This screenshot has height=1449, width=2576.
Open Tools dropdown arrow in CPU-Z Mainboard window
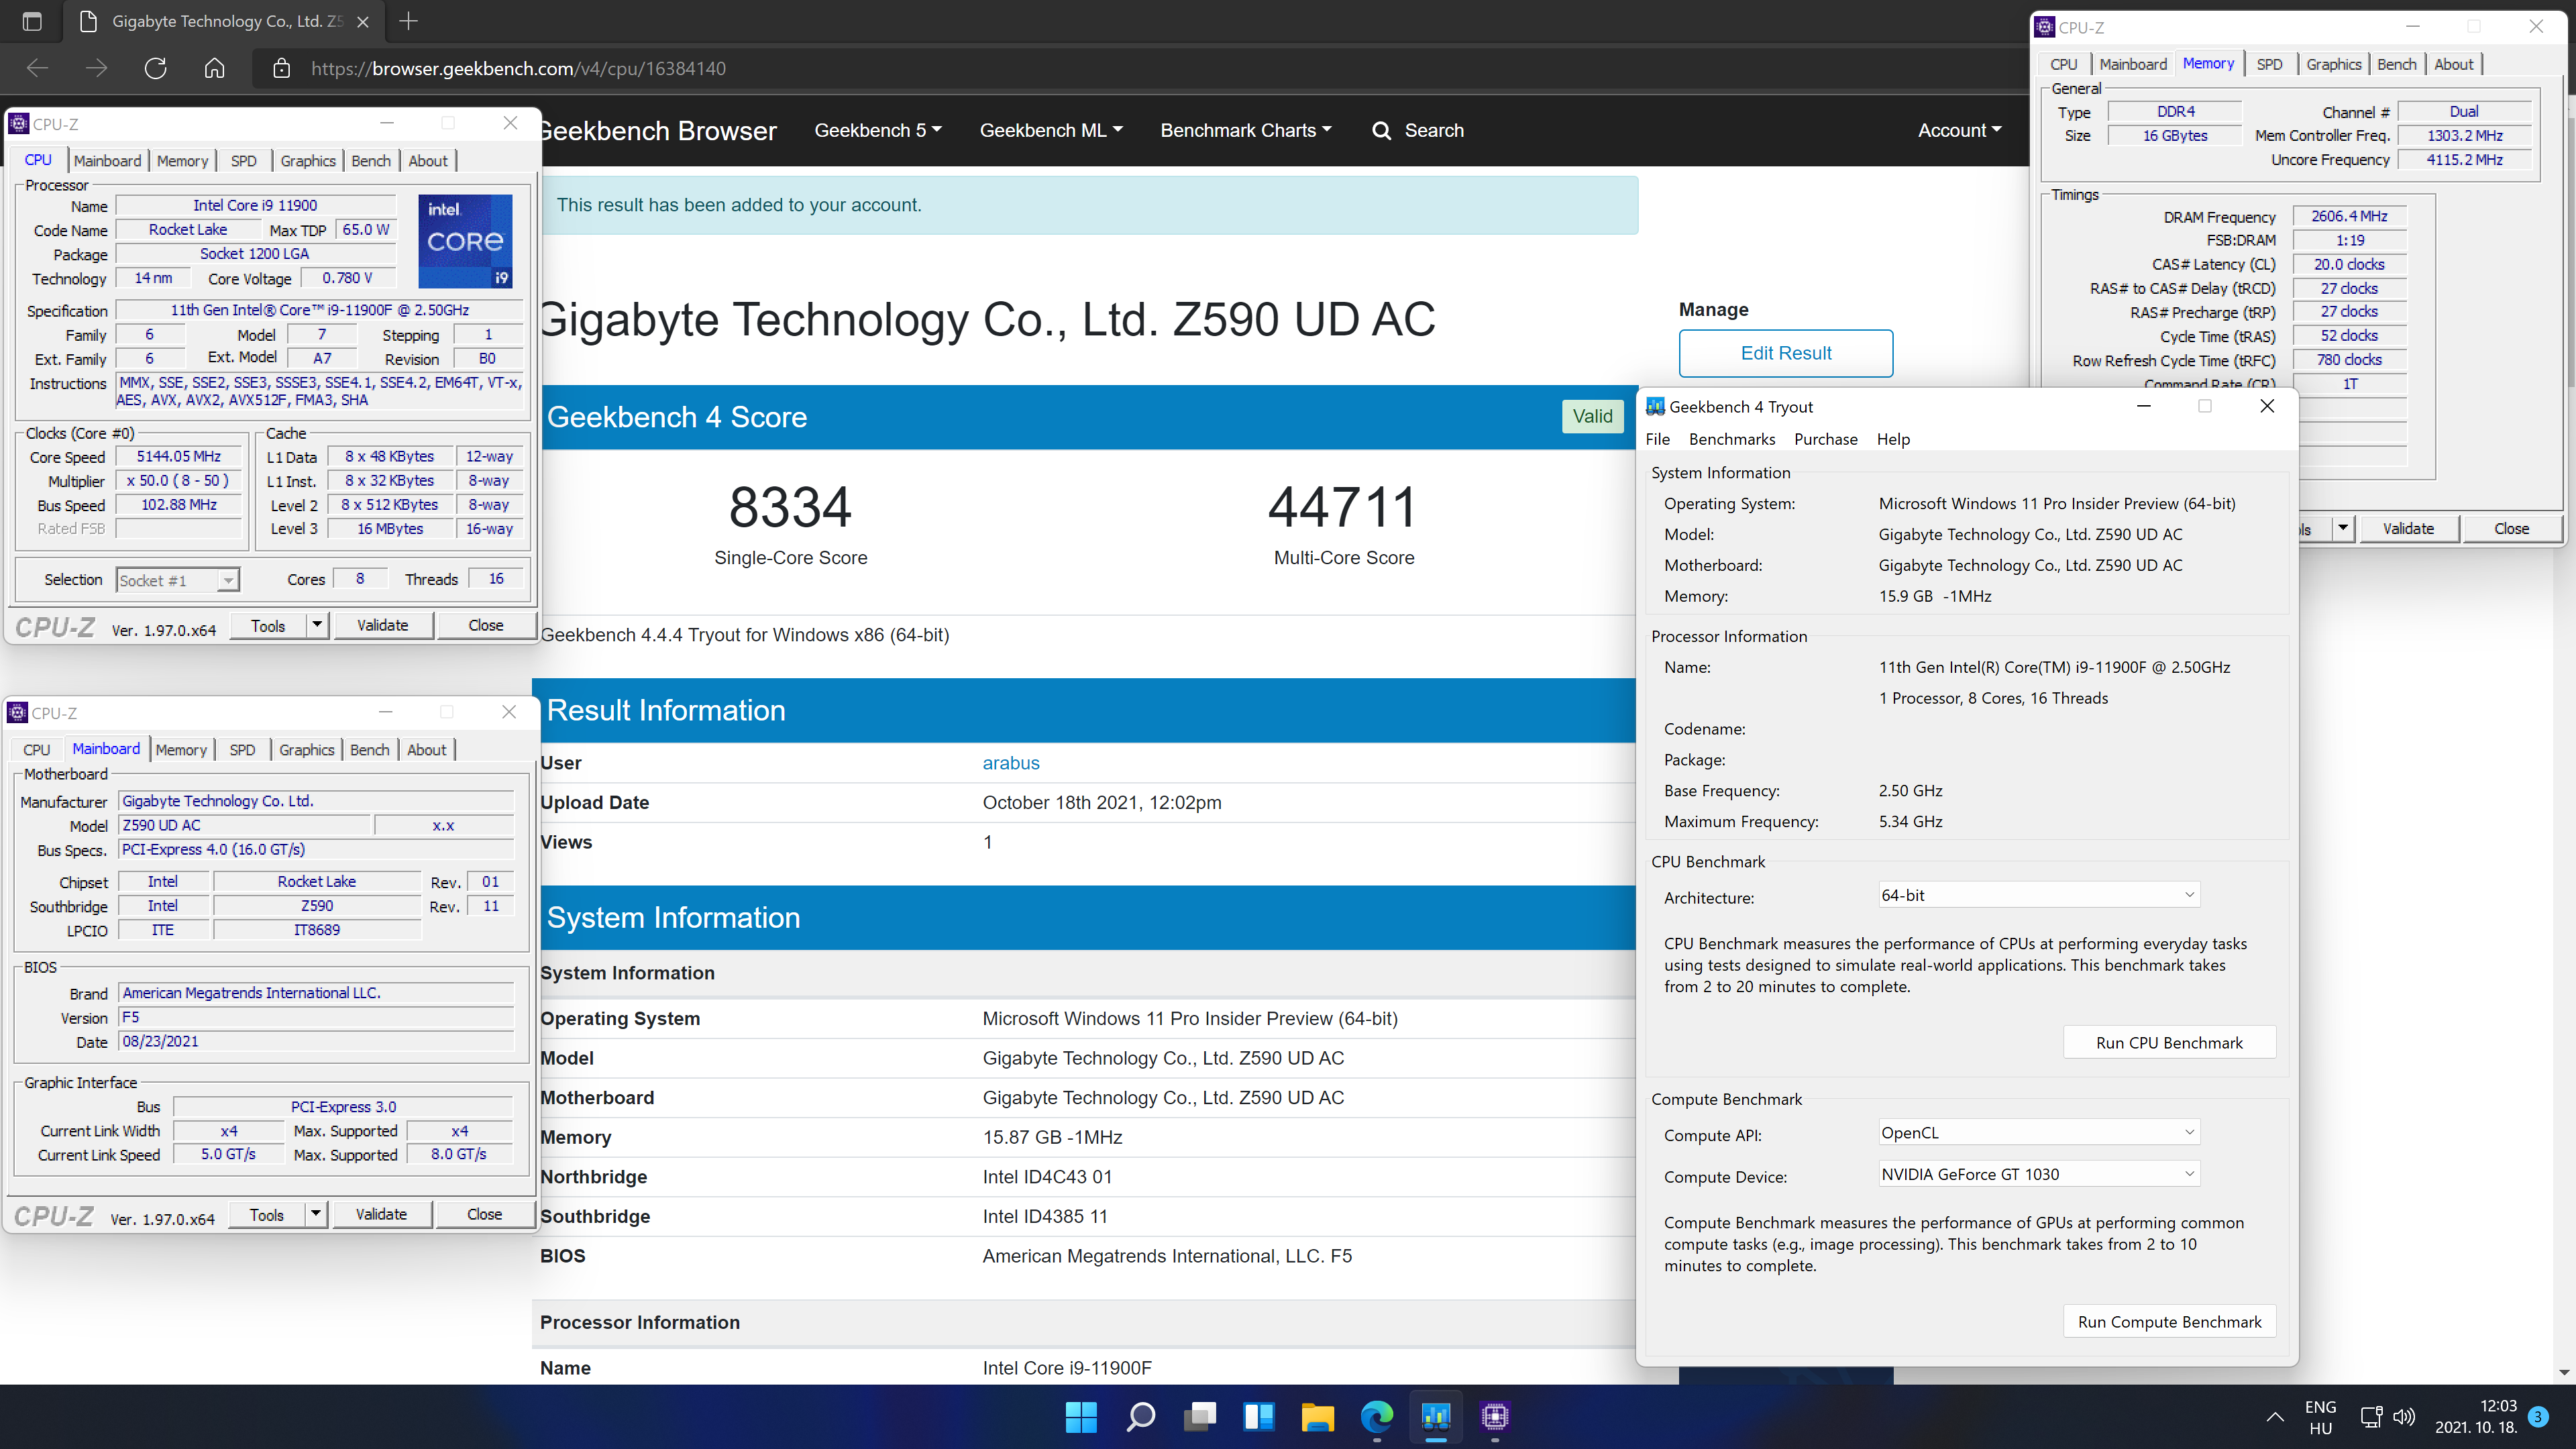pyautogui.click(x=316, y=1214)
